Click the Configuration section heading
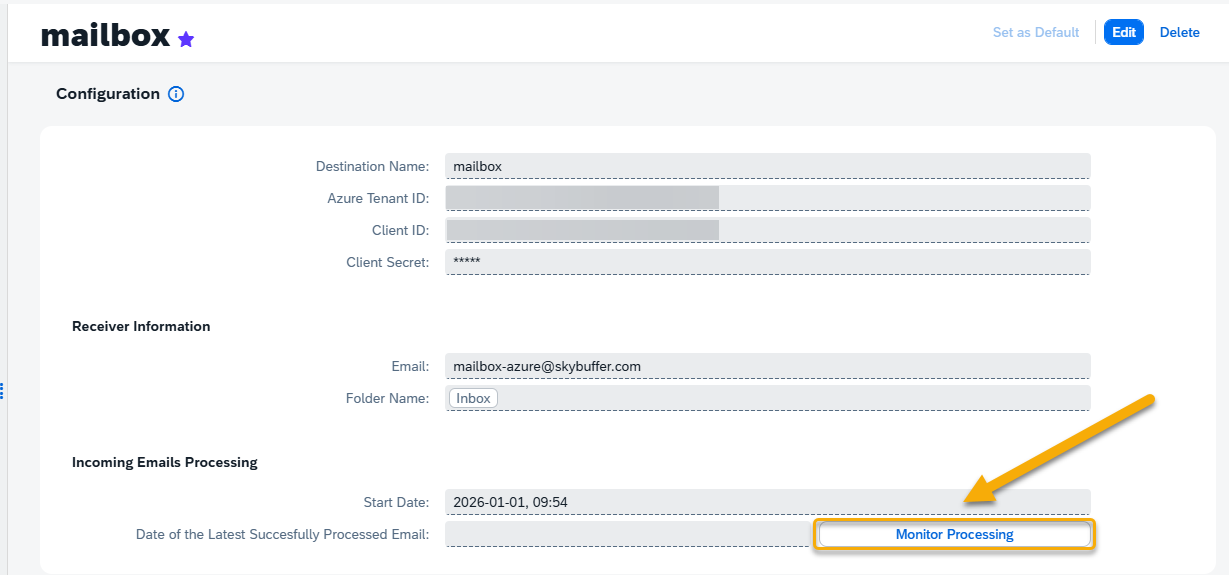This screenshot has height=575, width=1229. pyautogui.click(x=108, y=94)
